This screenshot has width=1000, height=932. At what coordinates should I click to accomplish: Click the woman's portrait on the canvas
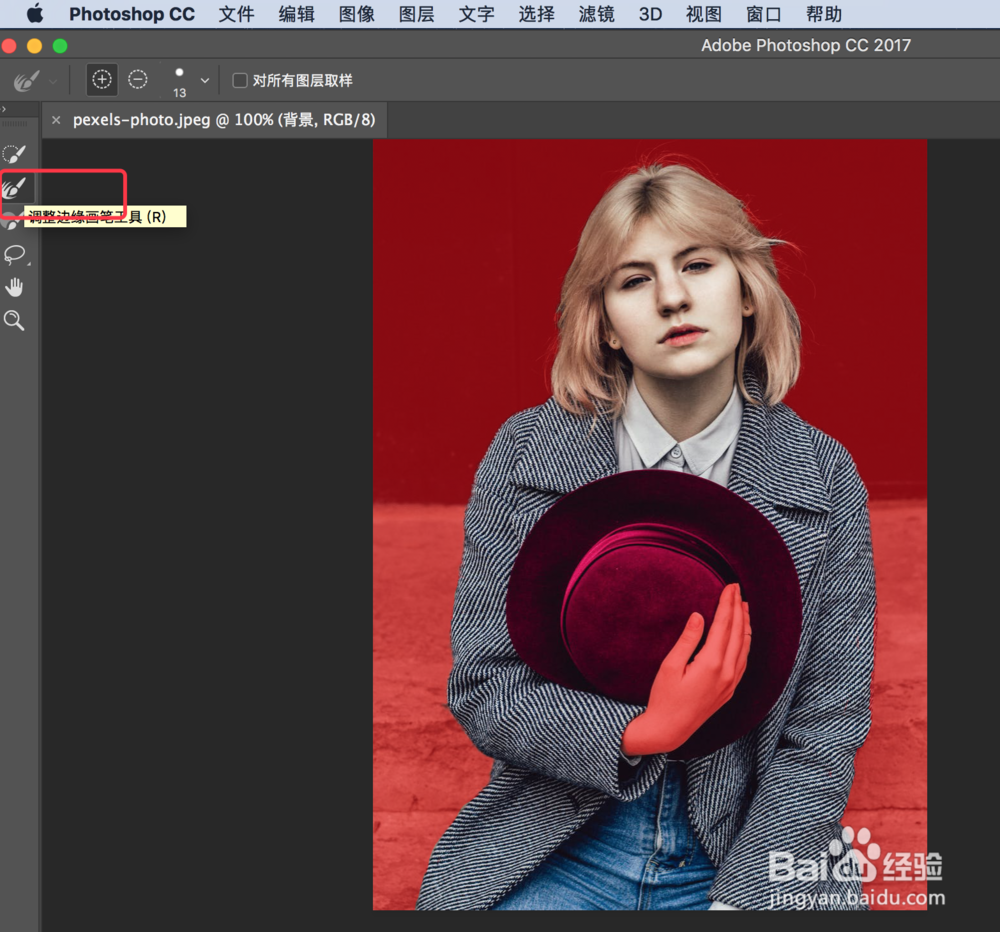650,524
